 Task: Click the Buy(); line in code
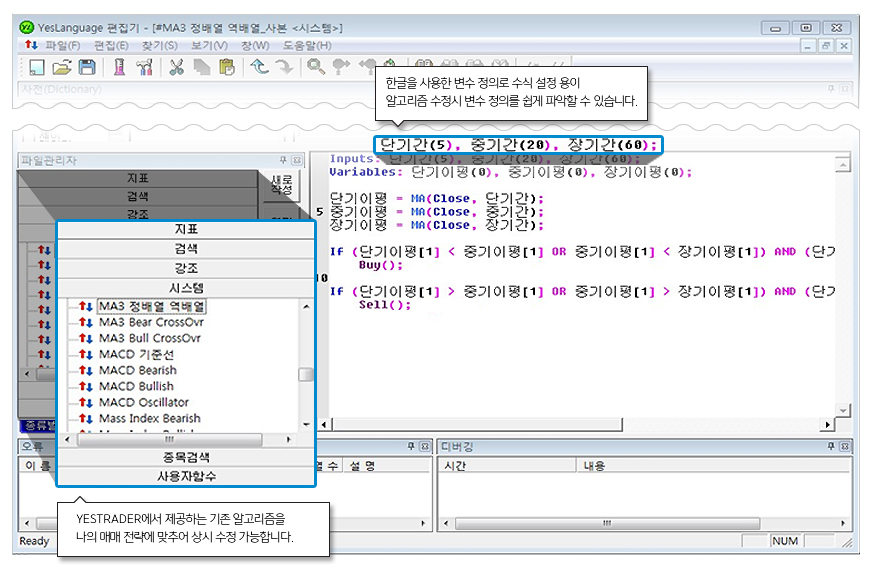point(381,265)
